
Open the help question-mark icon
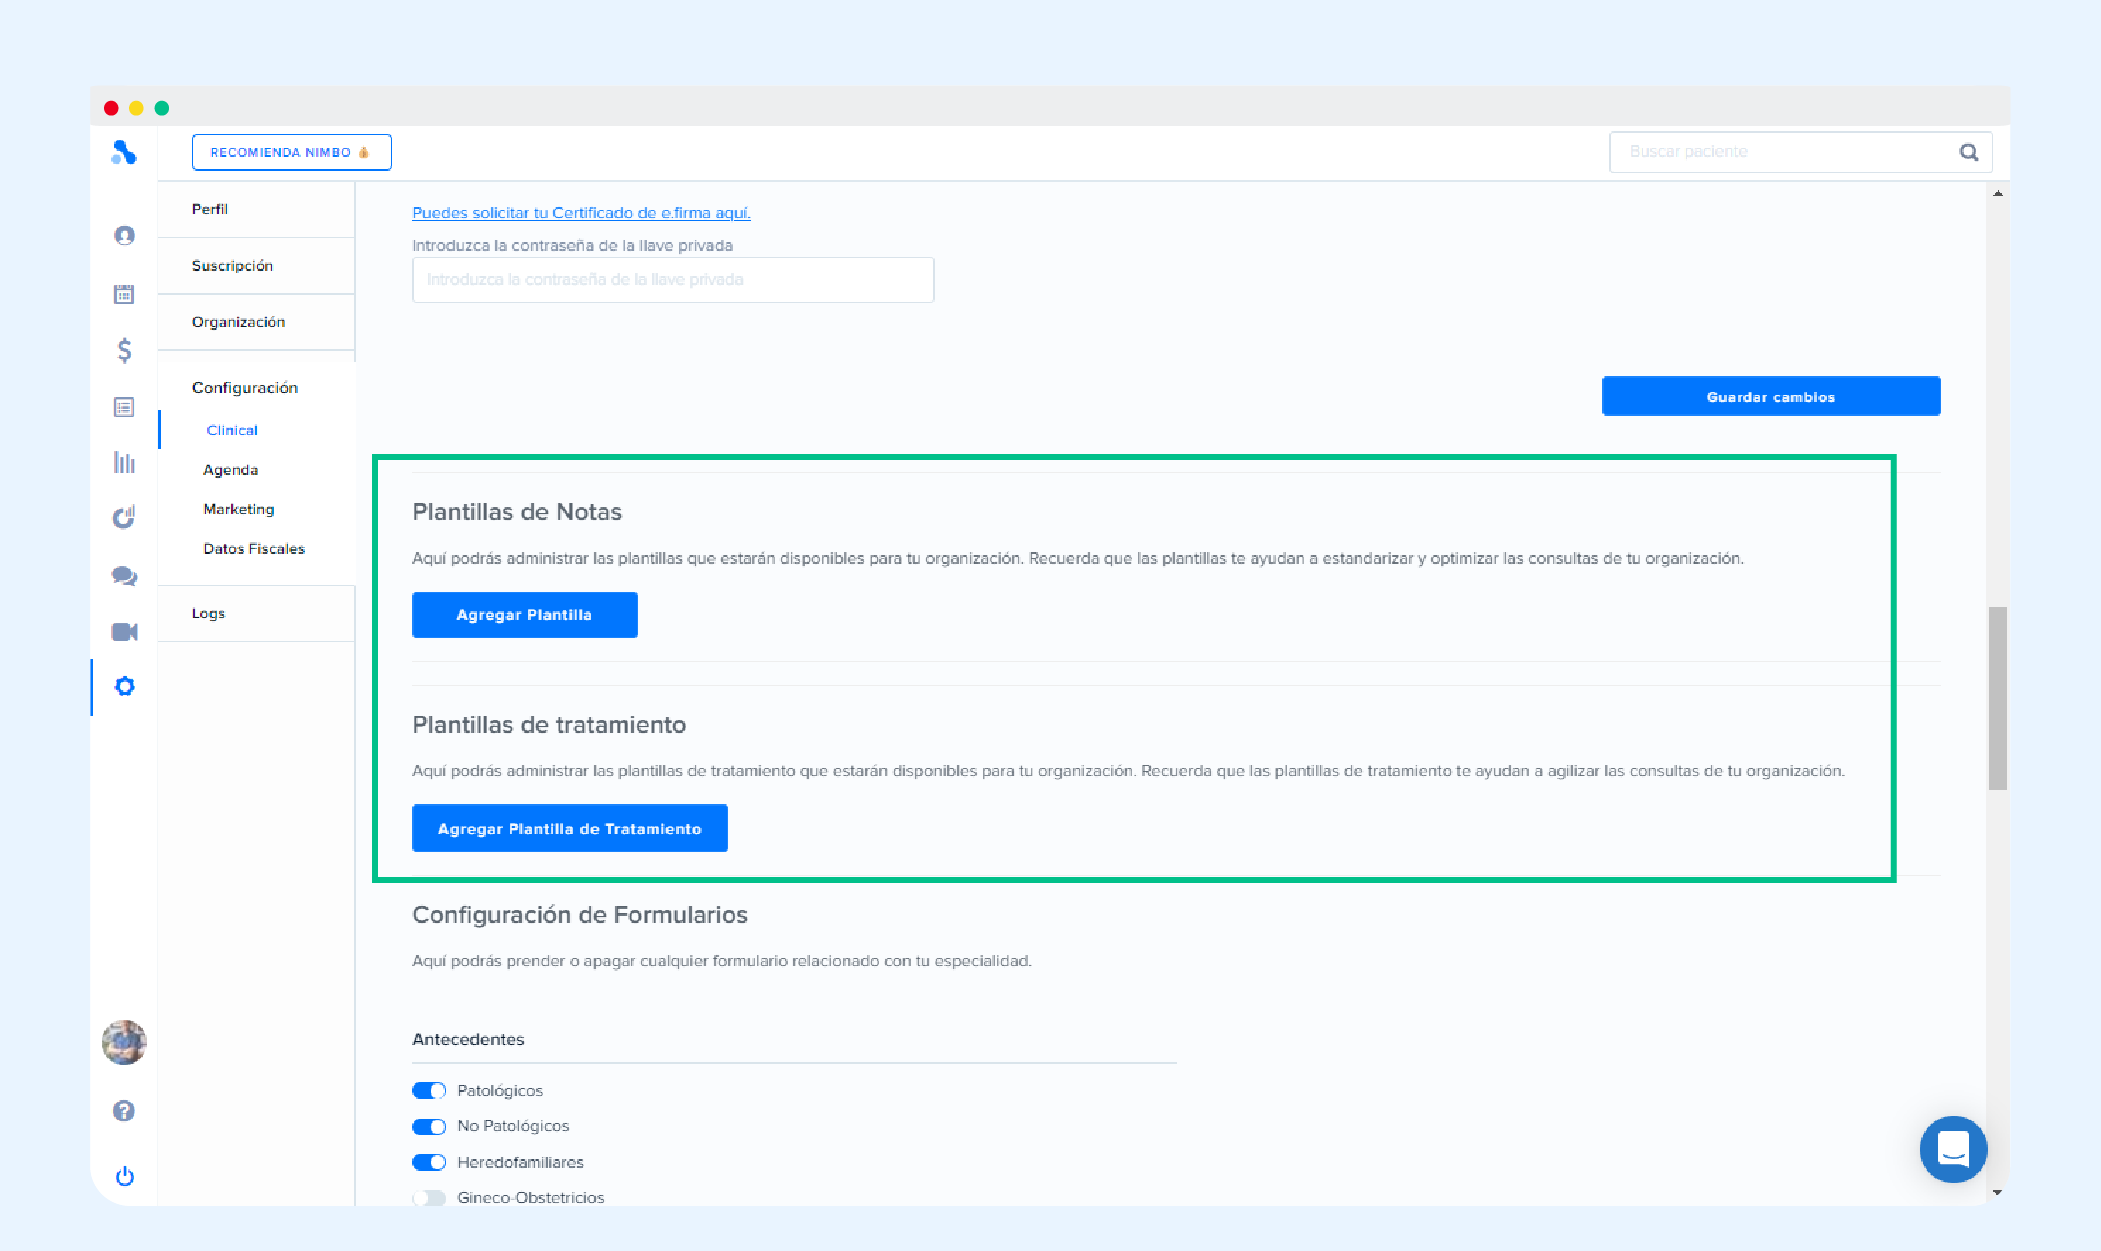(x=123, y=1110)
